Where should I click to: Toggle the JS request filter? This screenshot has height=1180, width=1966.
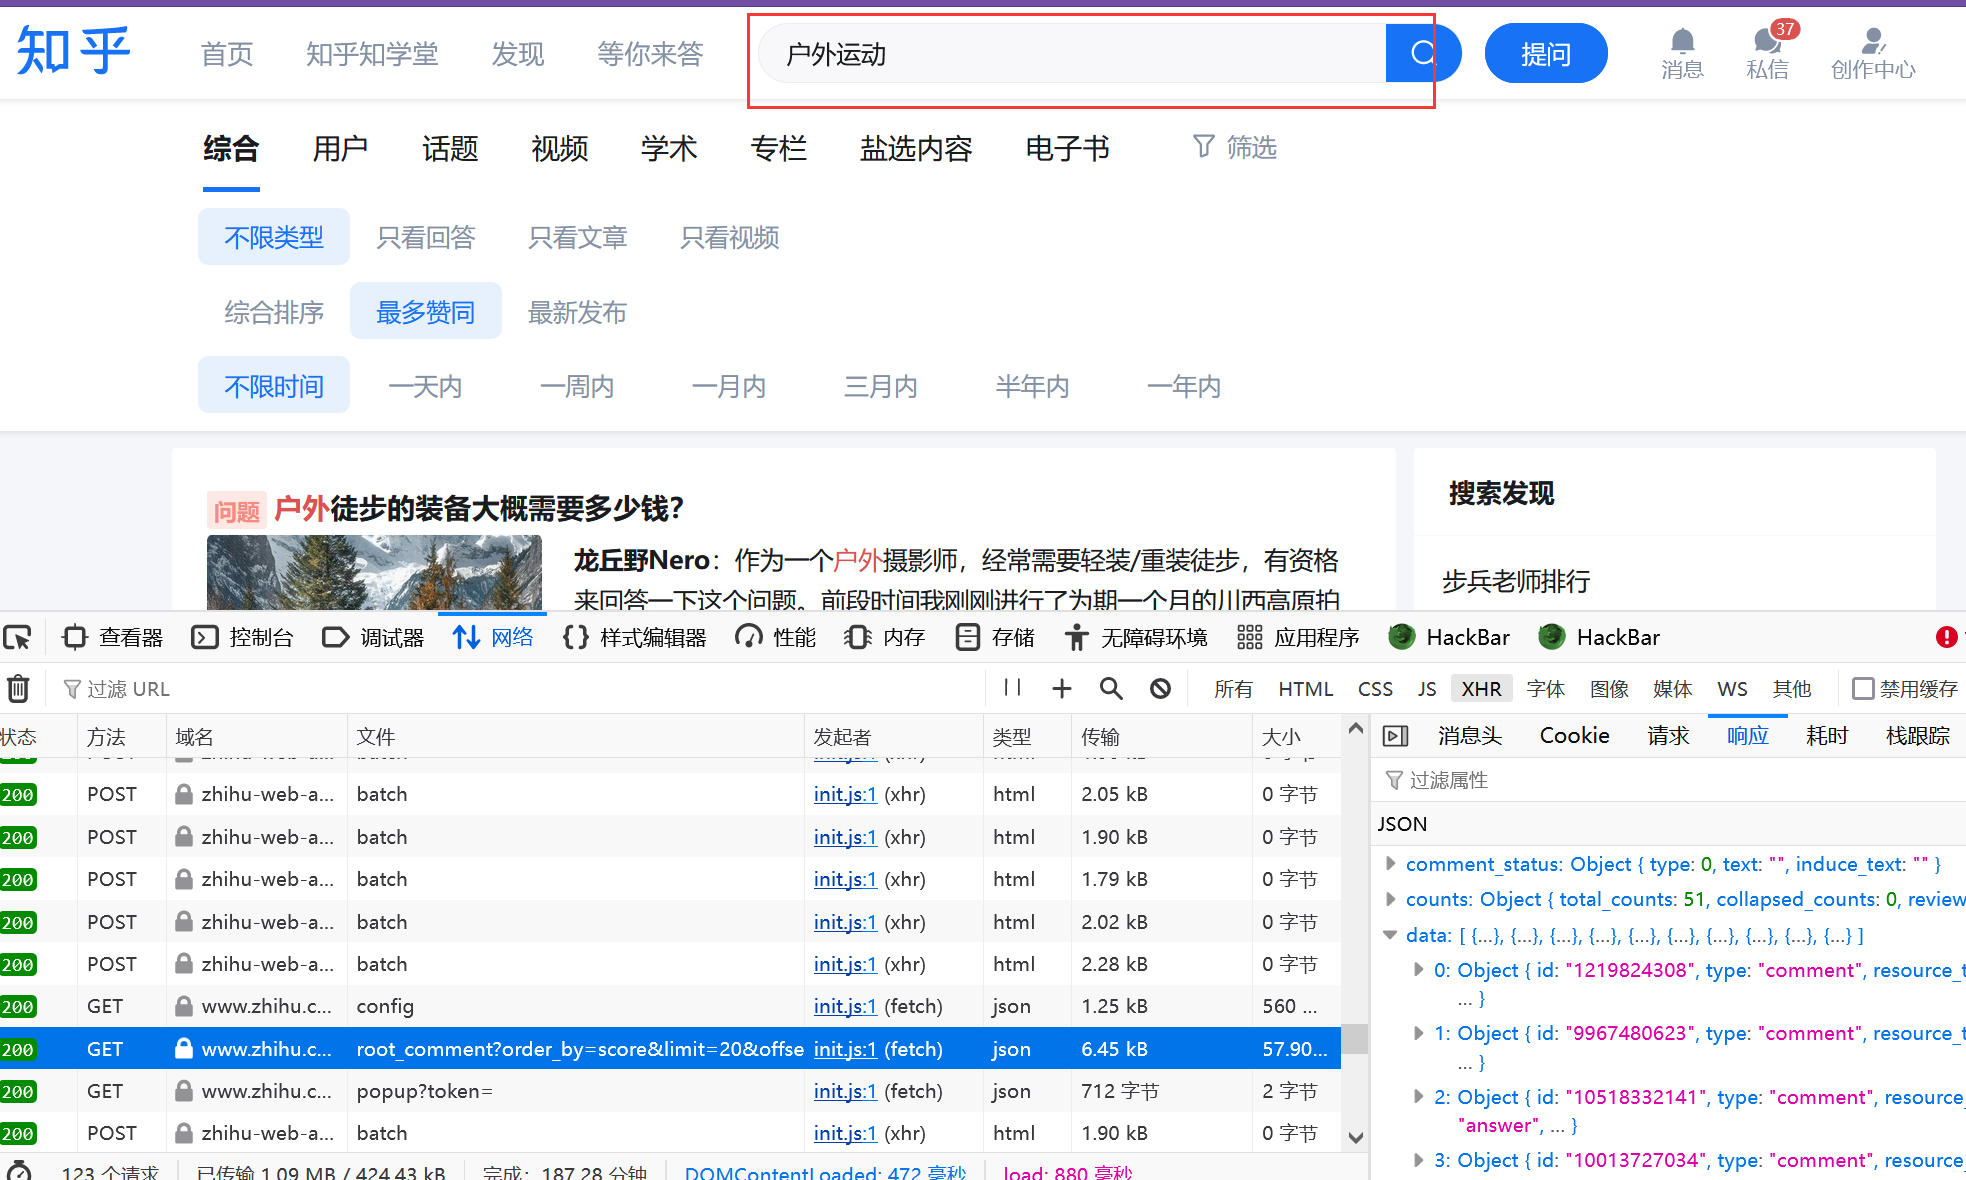pyautogui.click(x=1427, y=688)
